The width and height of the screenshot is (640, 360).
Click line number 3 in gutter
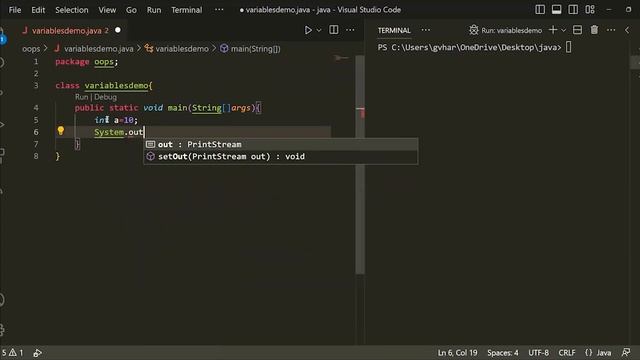[36, 86]
